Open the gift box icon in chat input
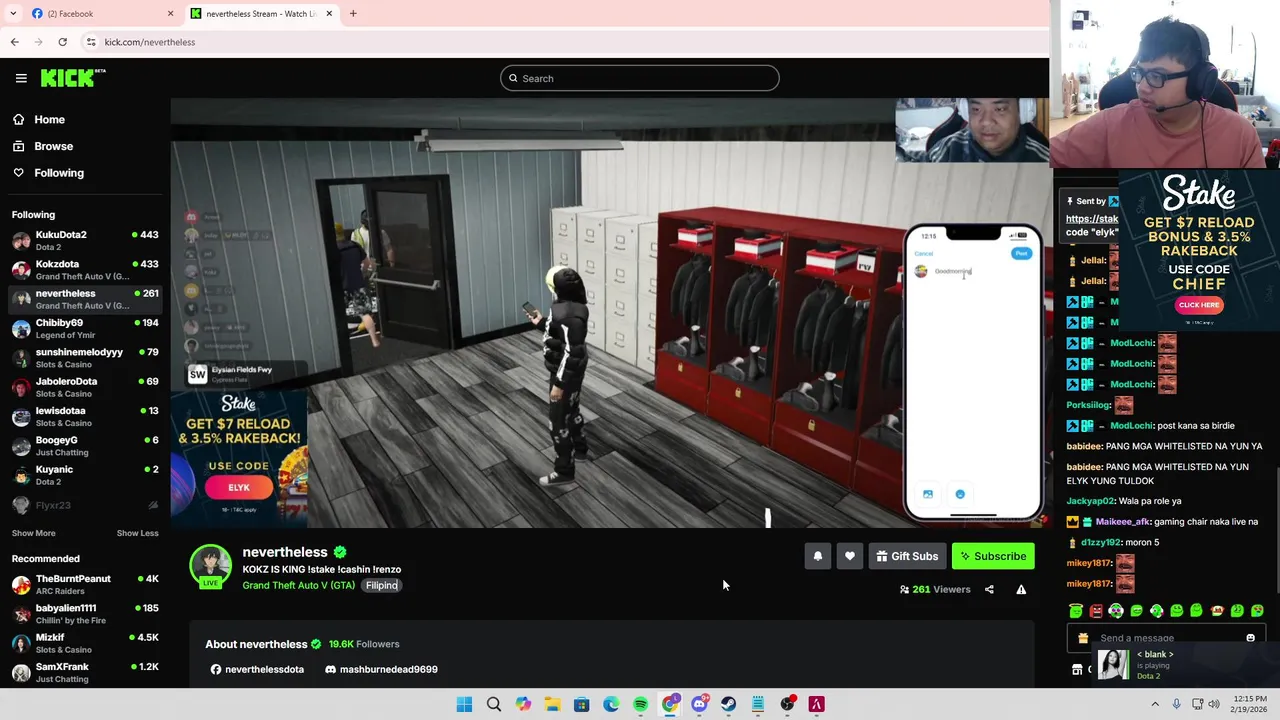This screenshot has width=1280, height=720. point(1083,638)
